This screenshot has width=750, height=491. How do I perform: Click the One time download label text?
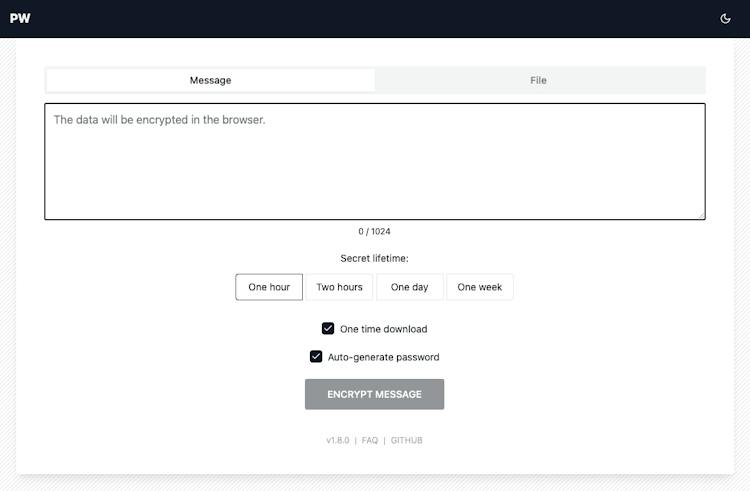(x=384, y=329)
